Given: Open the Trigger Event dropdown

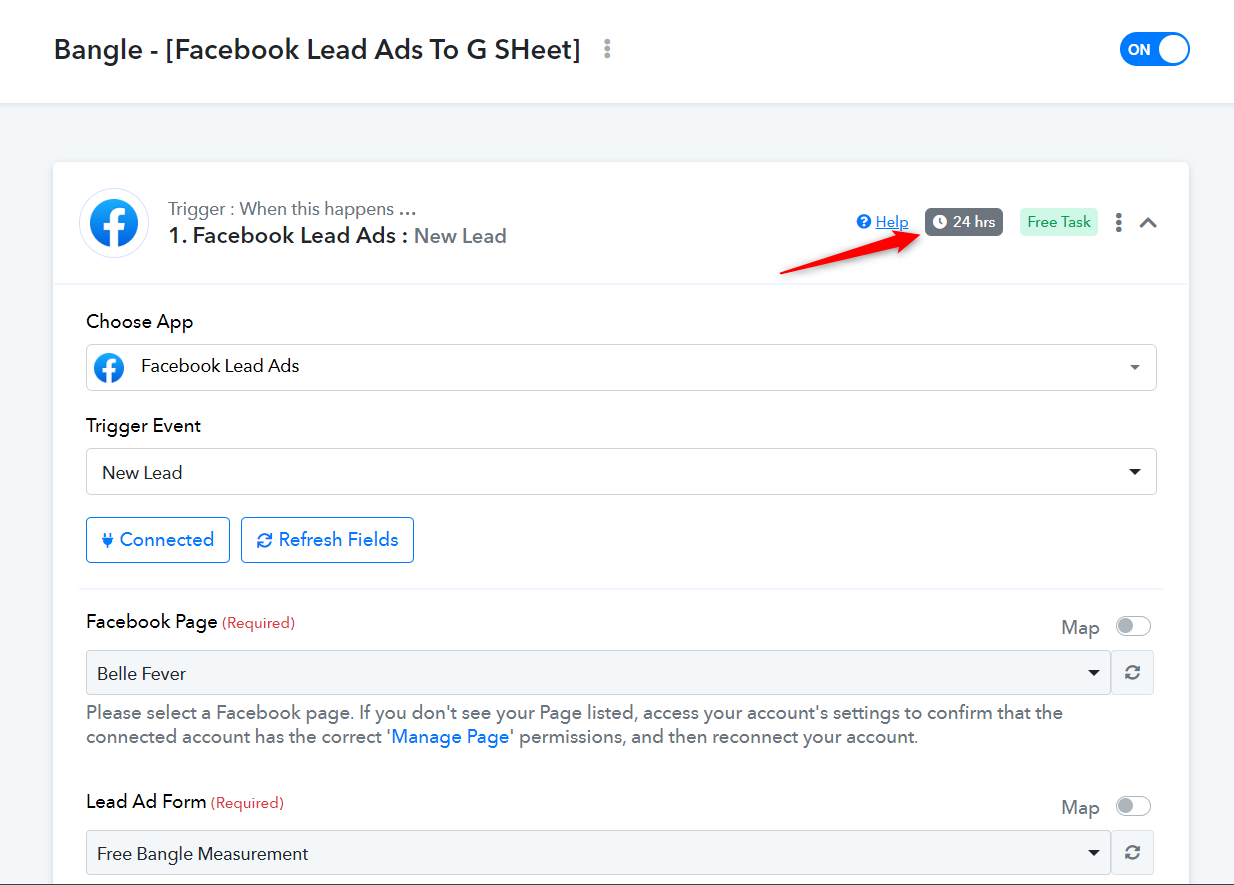Looking at the screenshot, I should tap(621, 472).
